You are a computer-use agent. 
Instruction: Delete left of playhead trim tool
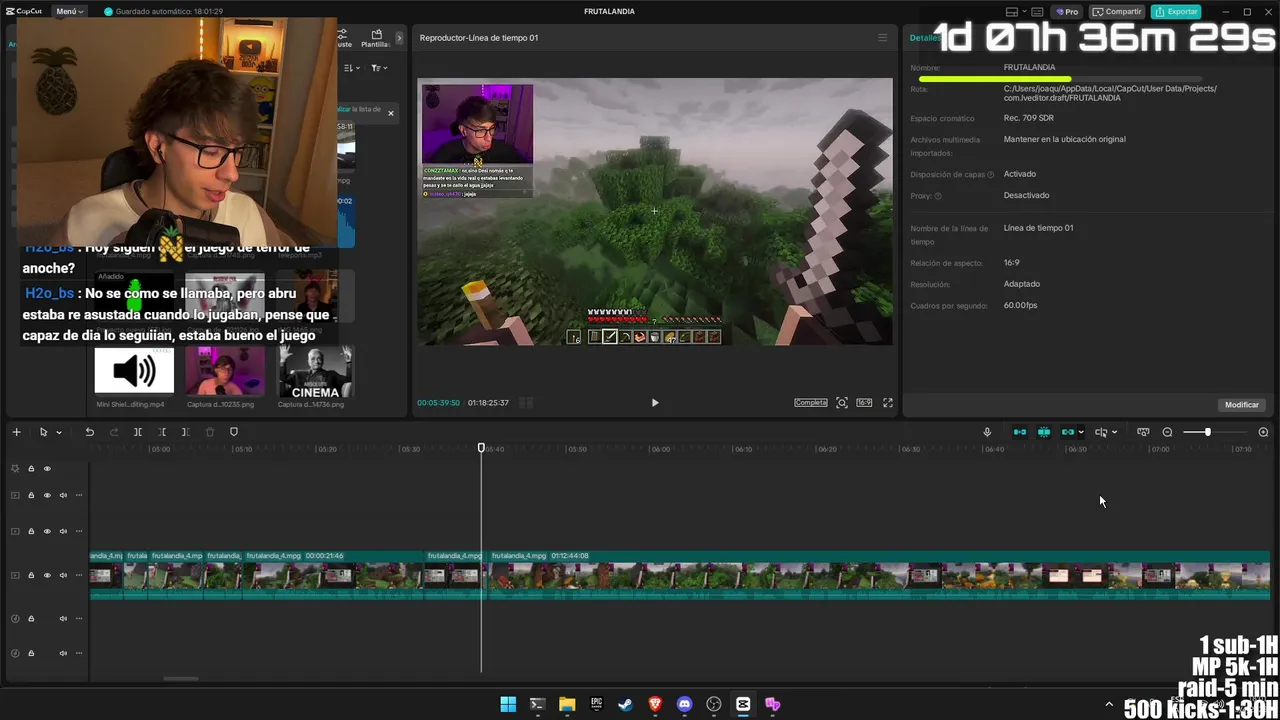coord(162,432)
